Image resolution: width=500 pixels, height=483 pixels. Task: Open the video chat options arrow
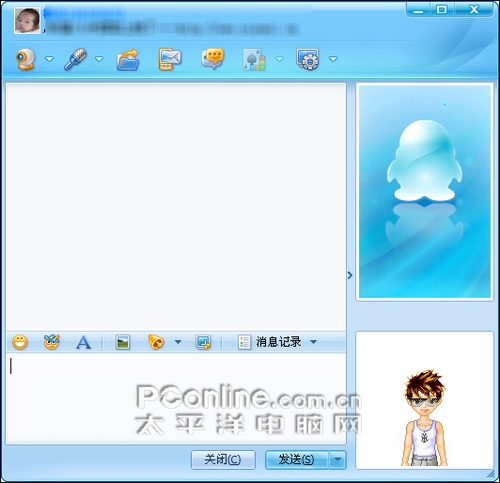pyautogui.click(x=49, y=59)
